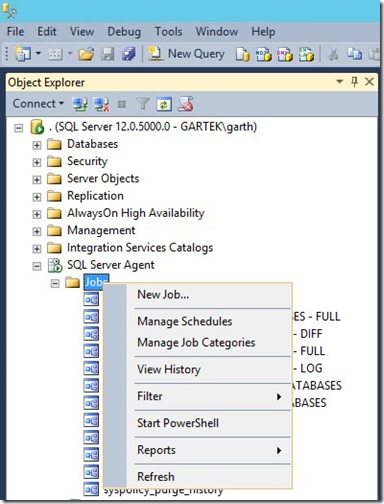Screen dimensions: 384x504
Task: Close the Object Explorer panel
Action: pos(369,82)
